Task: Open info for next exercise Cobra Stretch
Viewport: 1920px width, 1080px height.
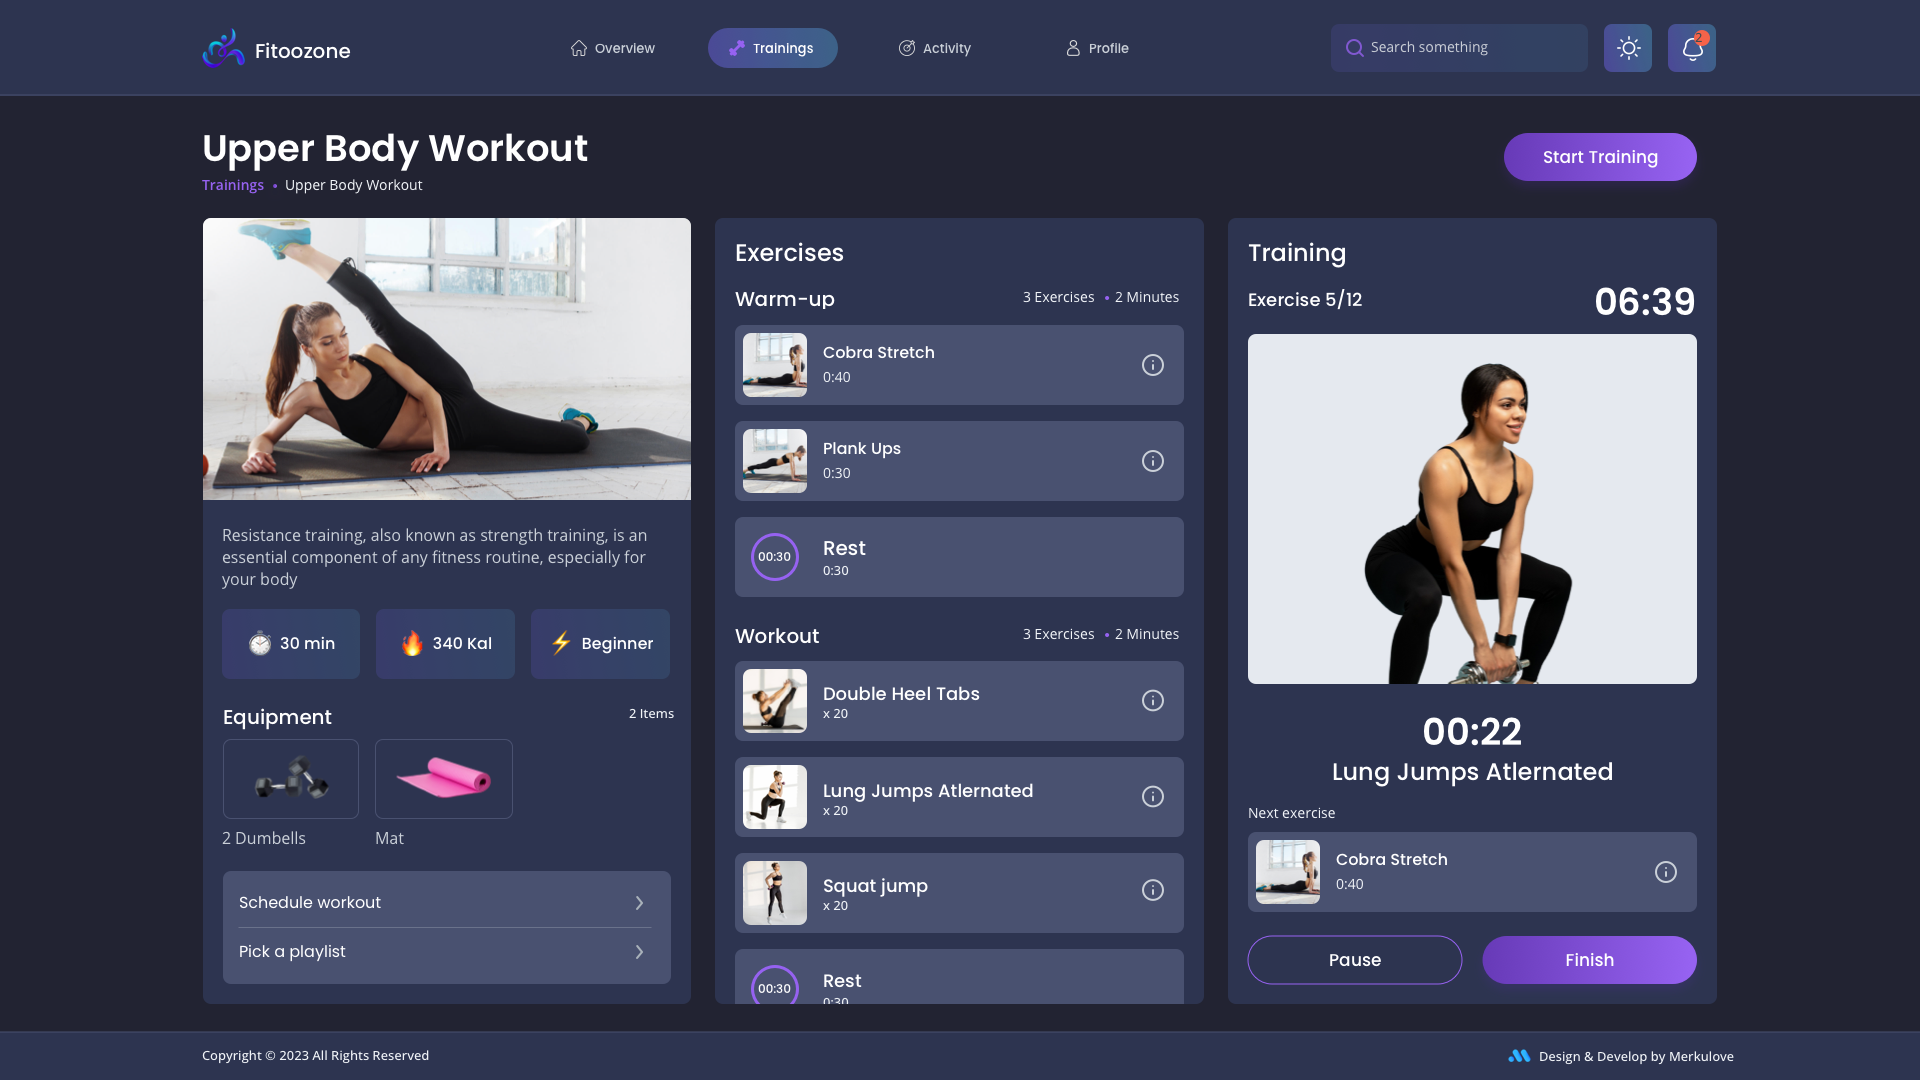Action: [x=1666, y=871]
